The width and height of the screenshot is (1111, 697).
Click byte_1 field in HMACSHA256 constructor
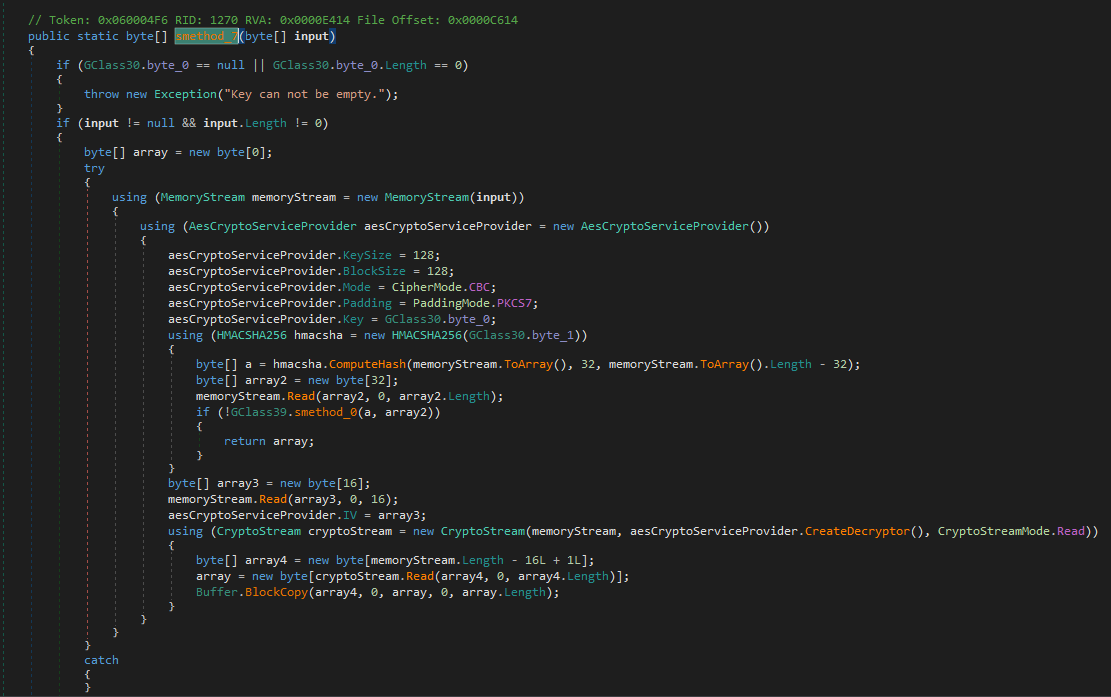click(x=553, y=336)
